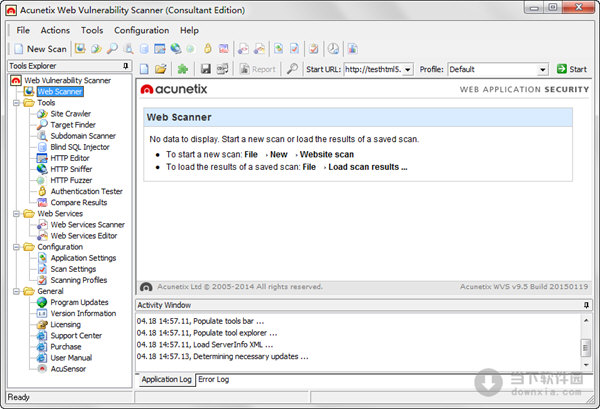Open HTTP Fuzzer icon in the top toolbar

191,49
